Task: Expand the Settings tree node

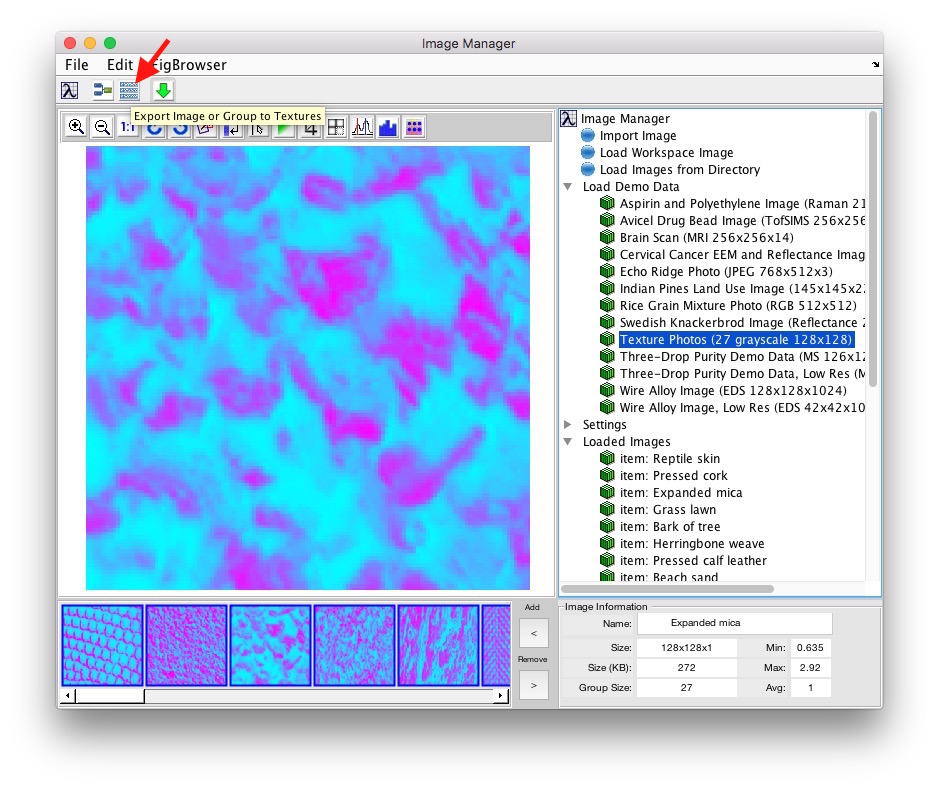Action: [569, 425]
